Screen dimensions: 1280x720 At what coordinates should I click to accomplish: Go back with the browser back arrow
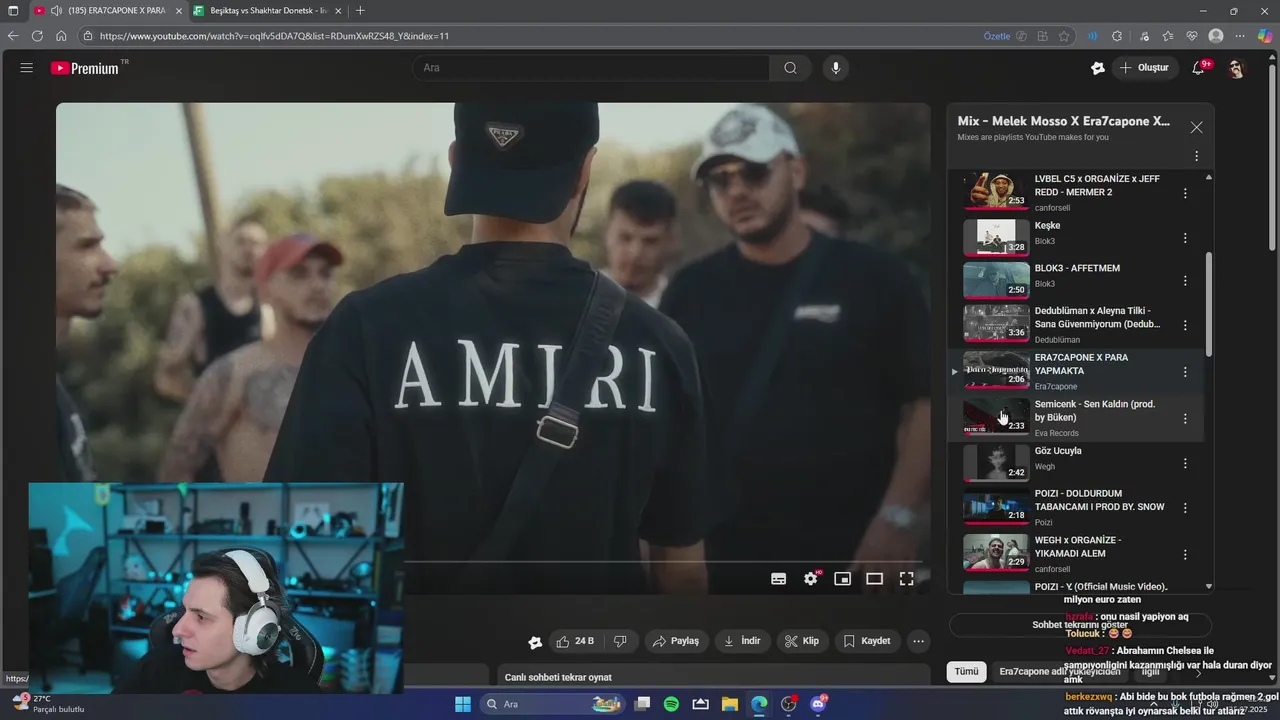point(13,36)
